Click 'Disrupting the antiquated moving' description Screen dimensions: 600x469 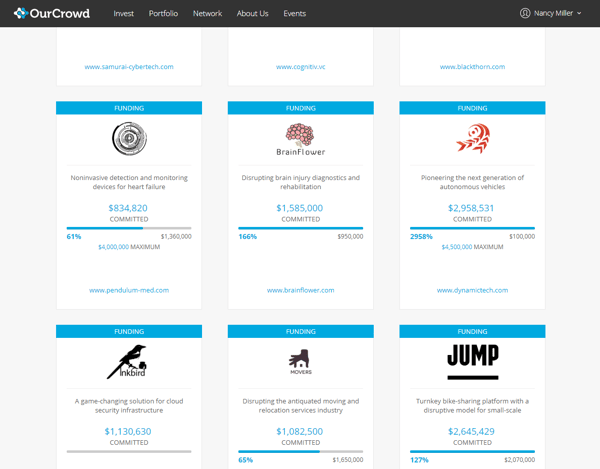(301, 405)
